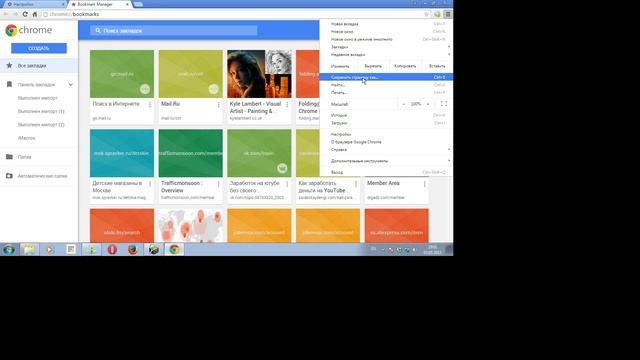Click the bookmark search field
640x360 pixels.
[173, 31]
